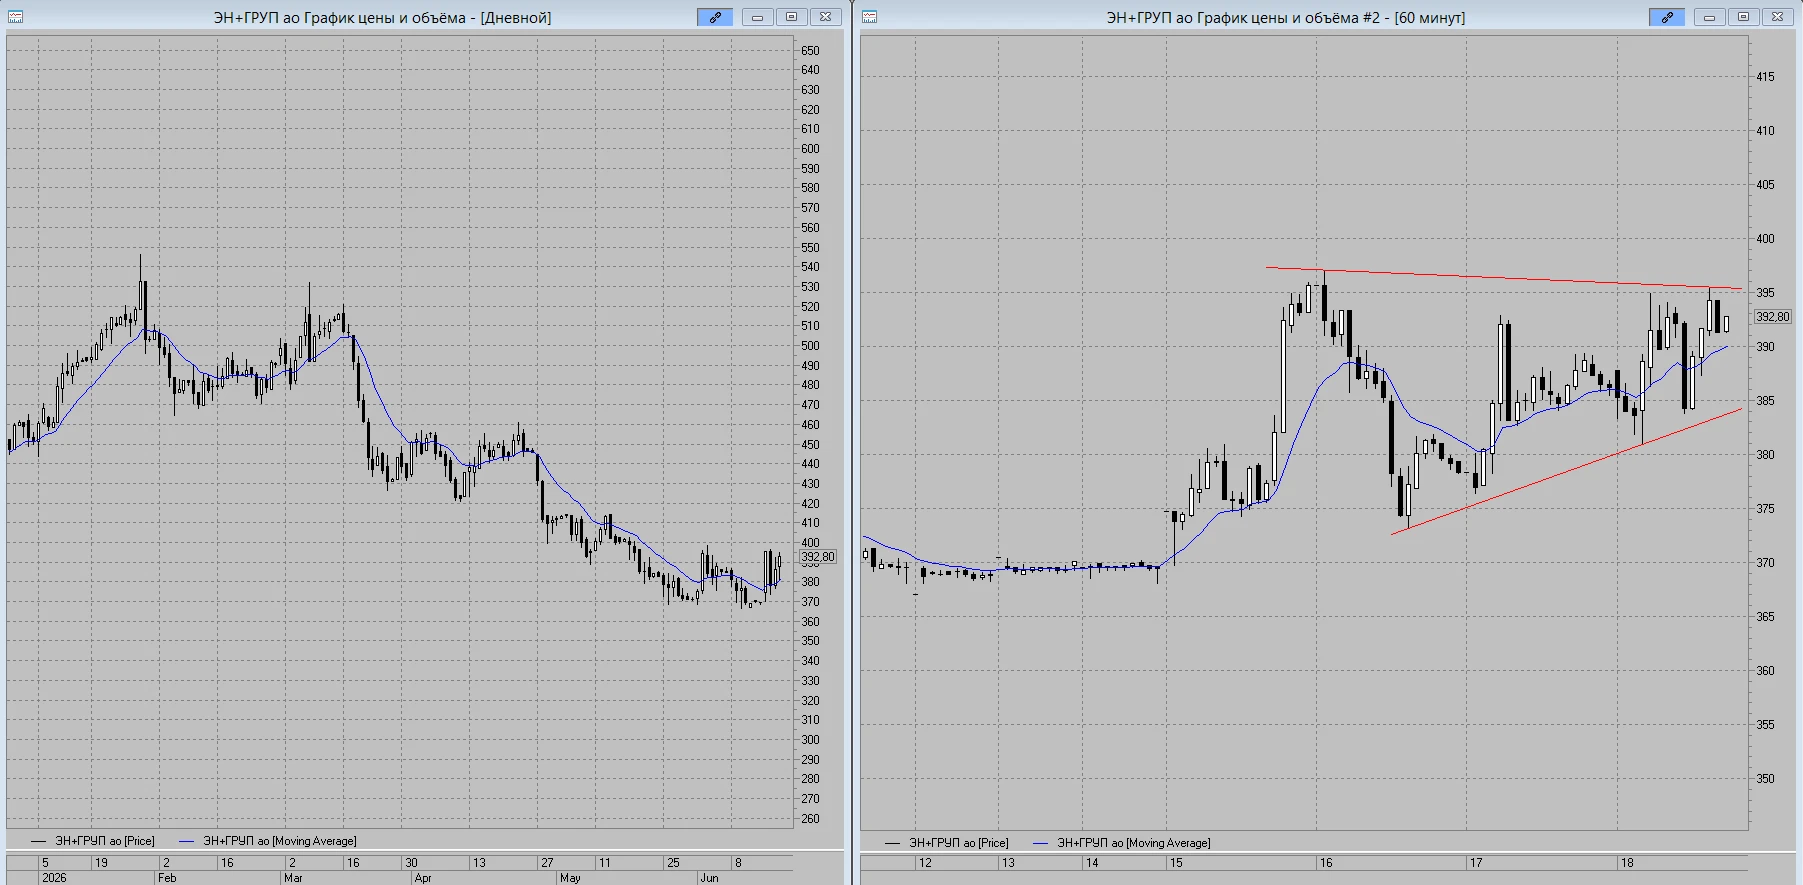This screenshot has width=1803, height=885.
Task: Minimize the 60 минут chart window
Action: click(1709, 17)
